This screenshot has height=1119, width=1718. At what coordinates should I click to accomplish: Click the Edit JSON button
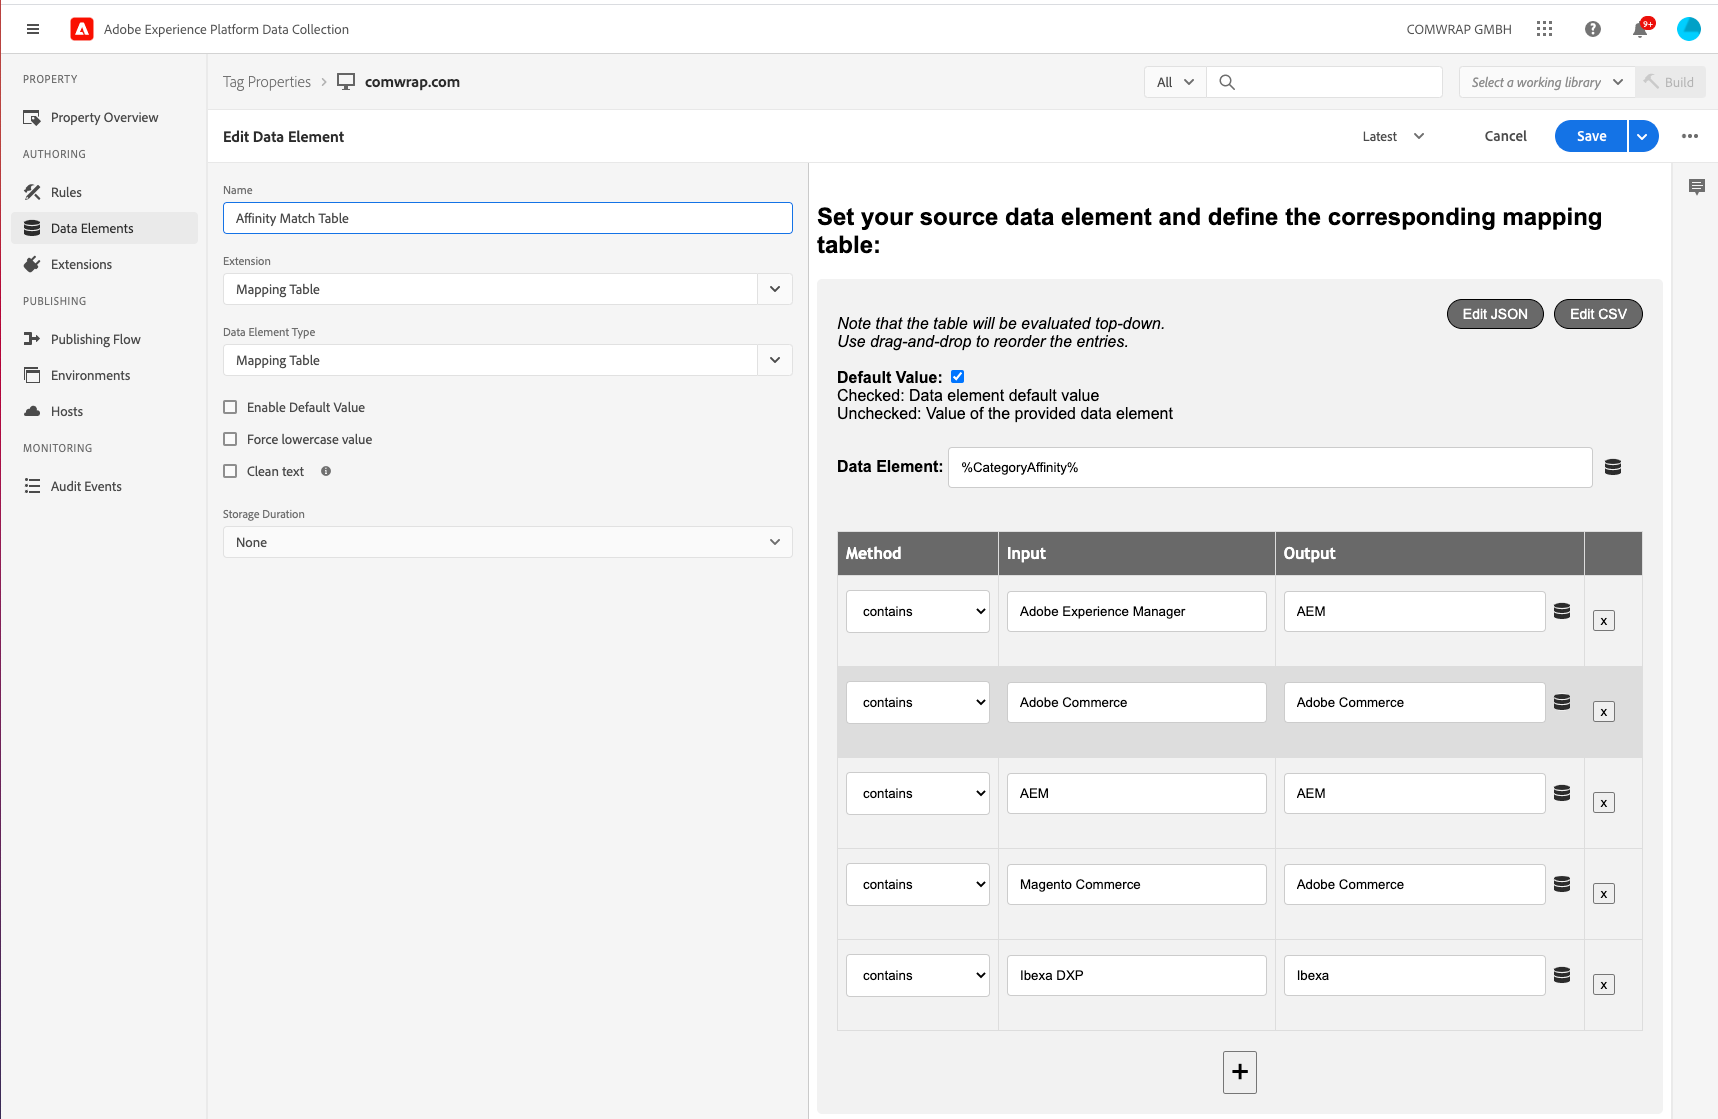click(x=1495, y=314)
